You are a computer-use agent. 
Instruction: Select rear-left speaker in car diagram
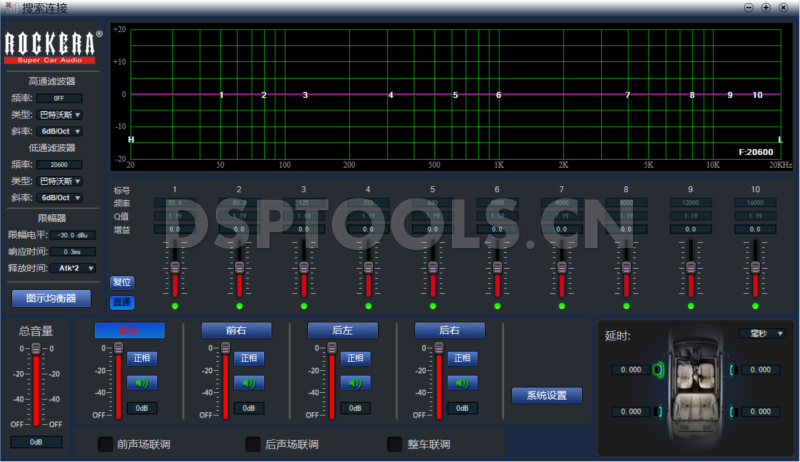click(x=659, y=411)
